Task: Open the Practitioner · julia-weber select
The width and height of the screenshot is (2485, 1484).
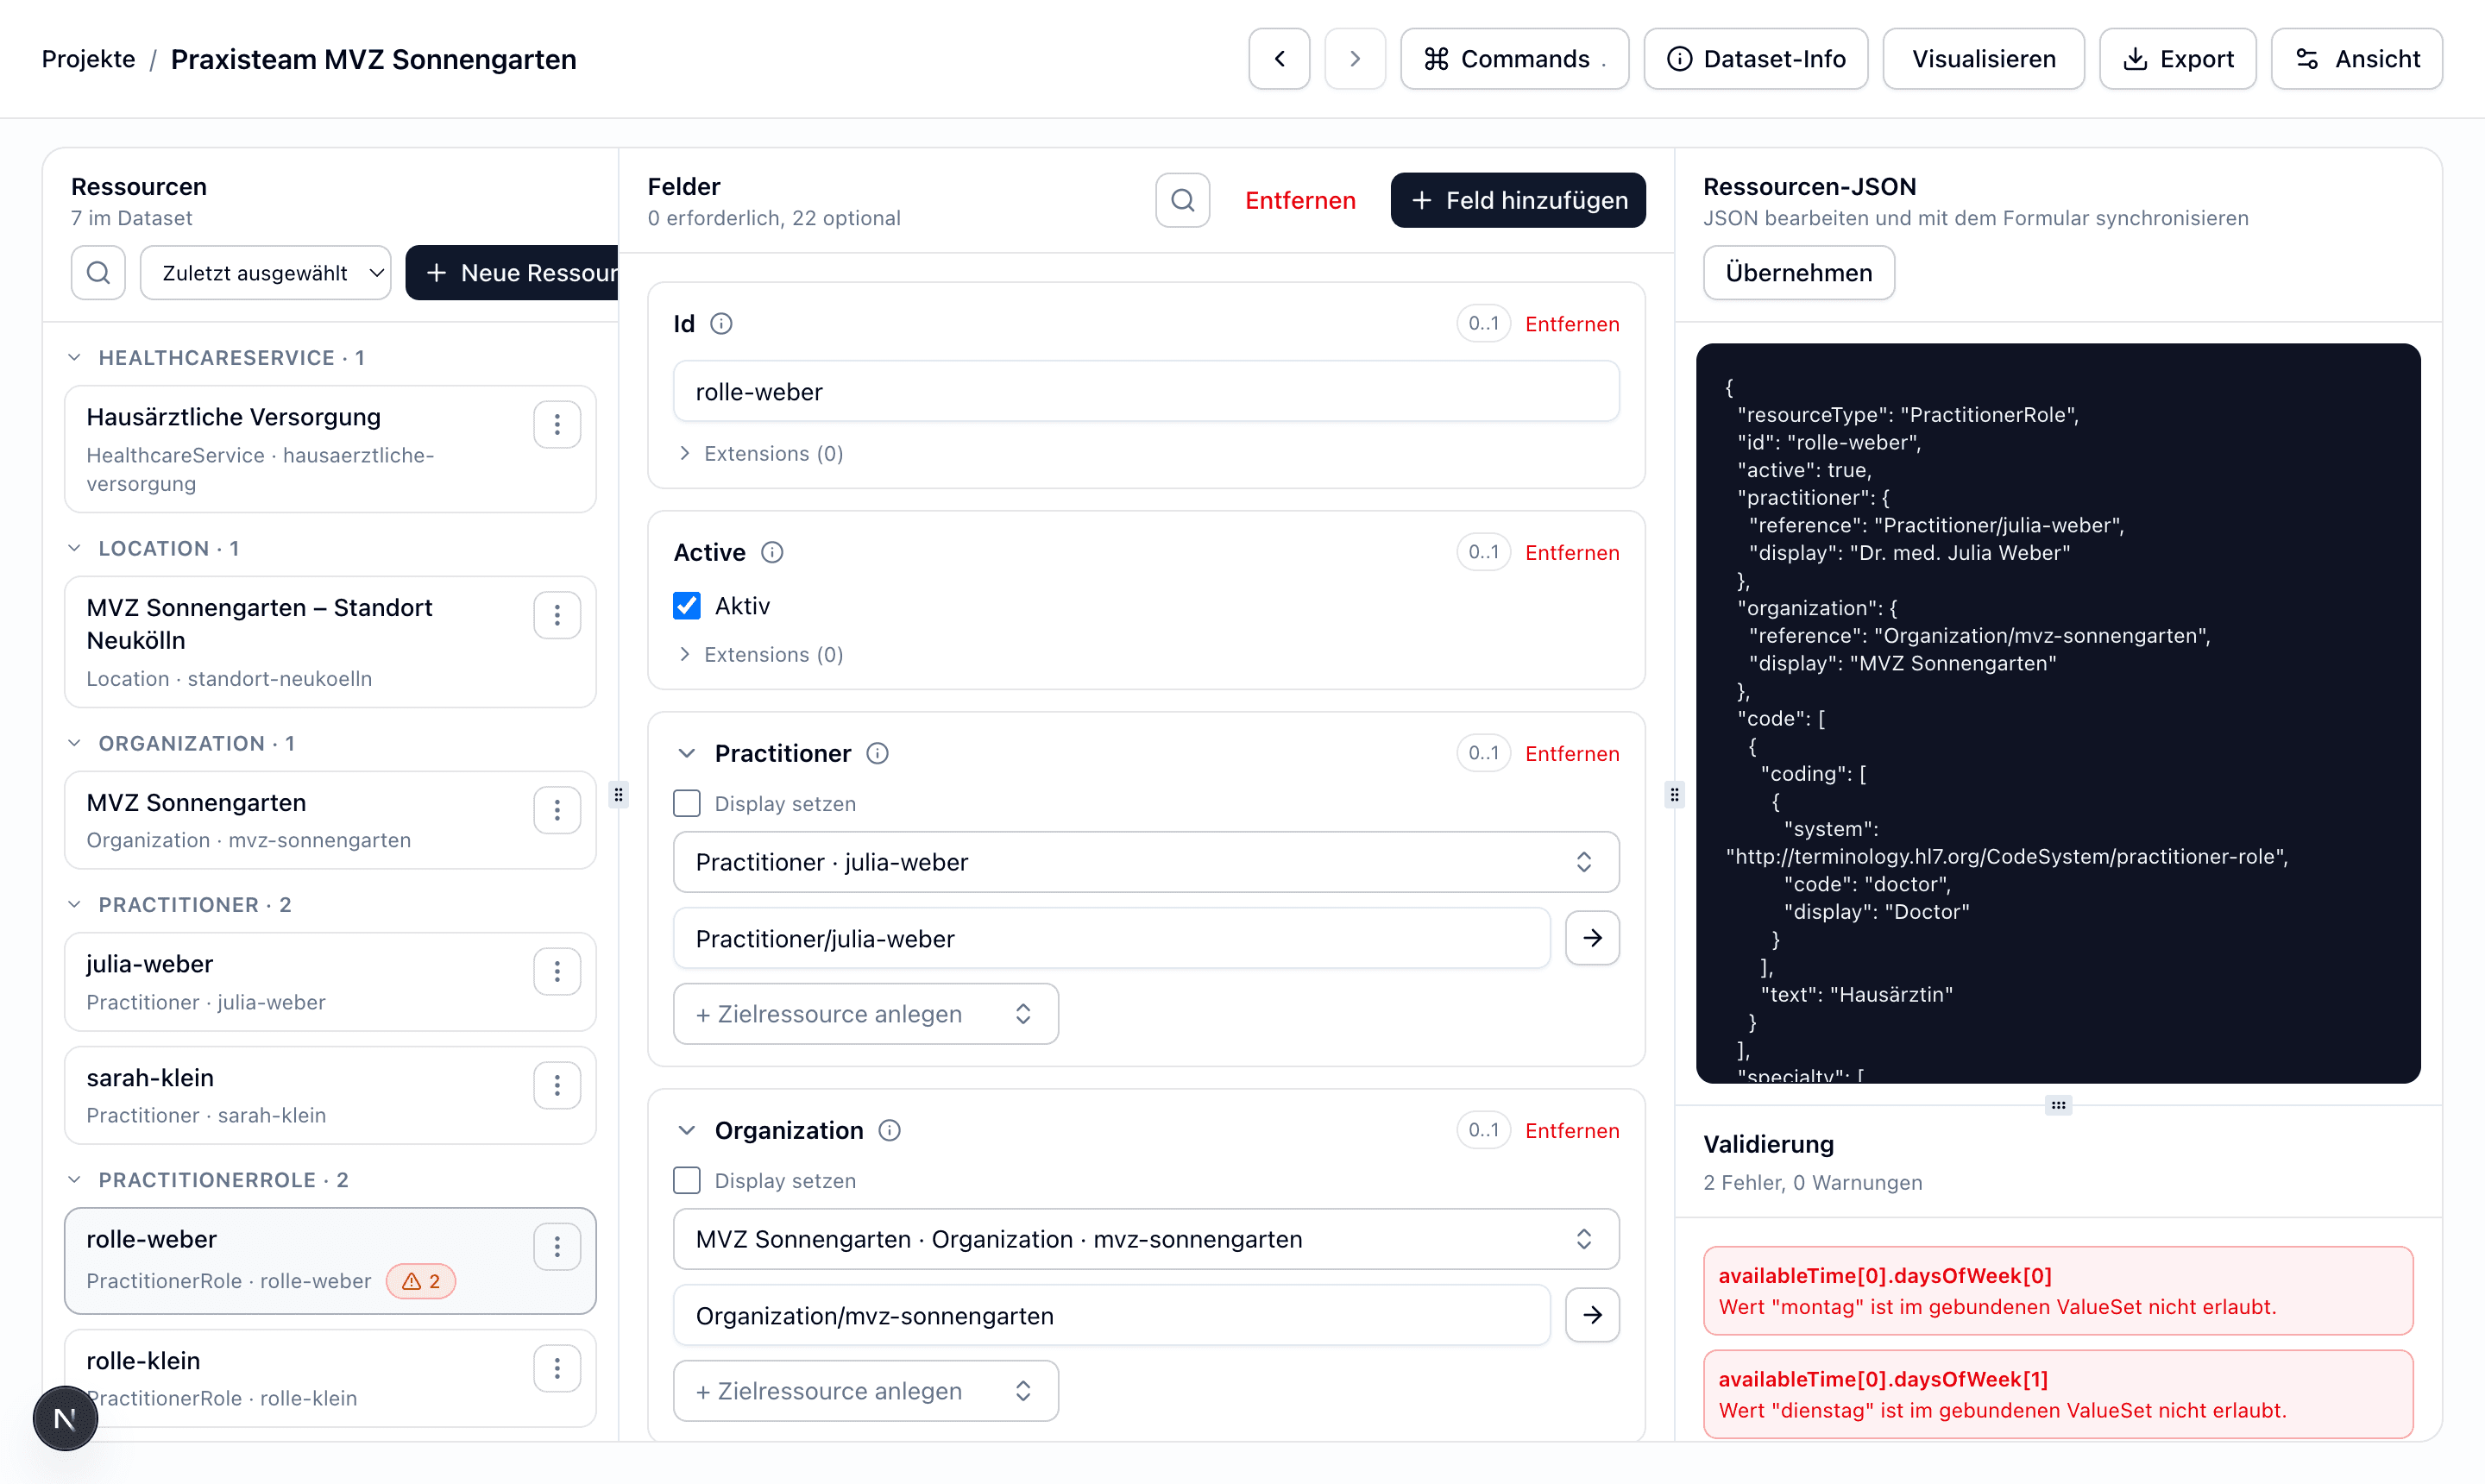Action: 1146,862
